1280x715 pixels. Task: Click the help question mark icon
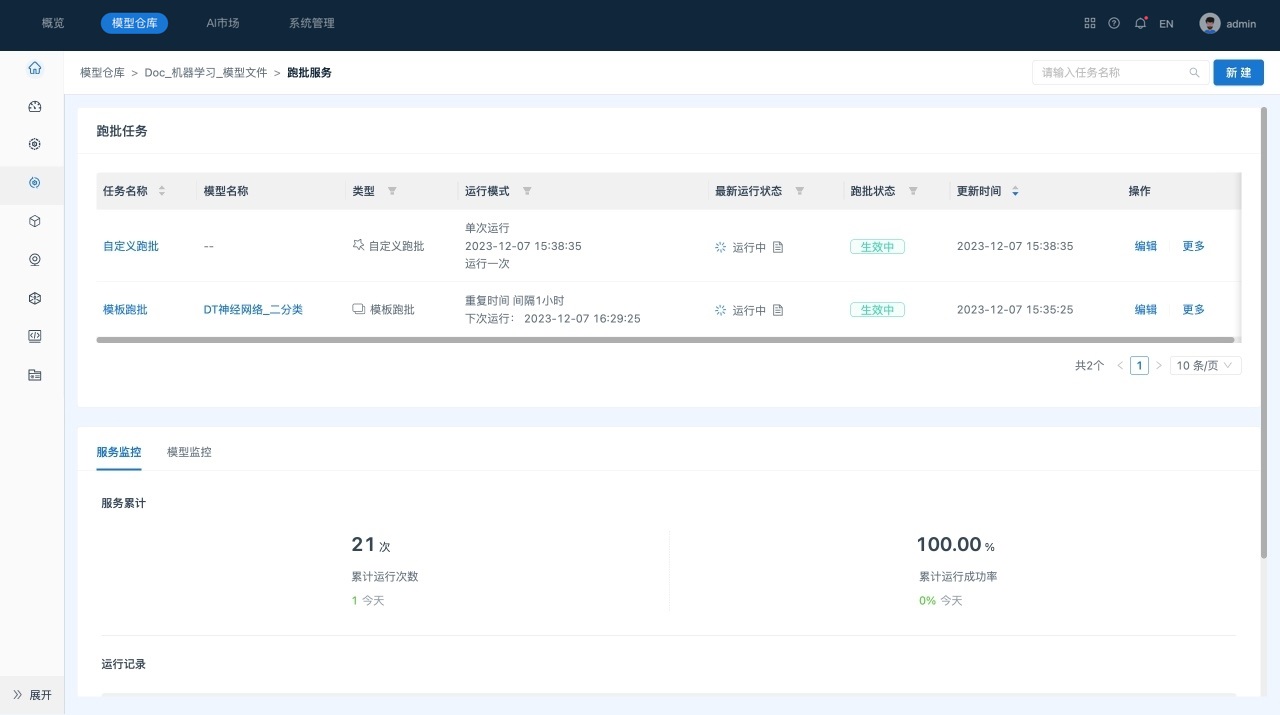pos(1114,23)
